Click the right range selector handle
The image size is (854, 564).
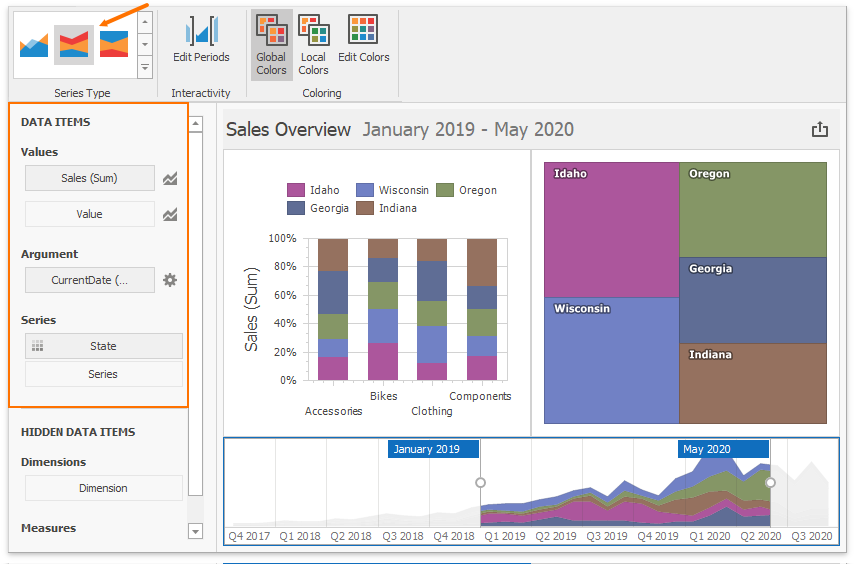tap(770, 483)
